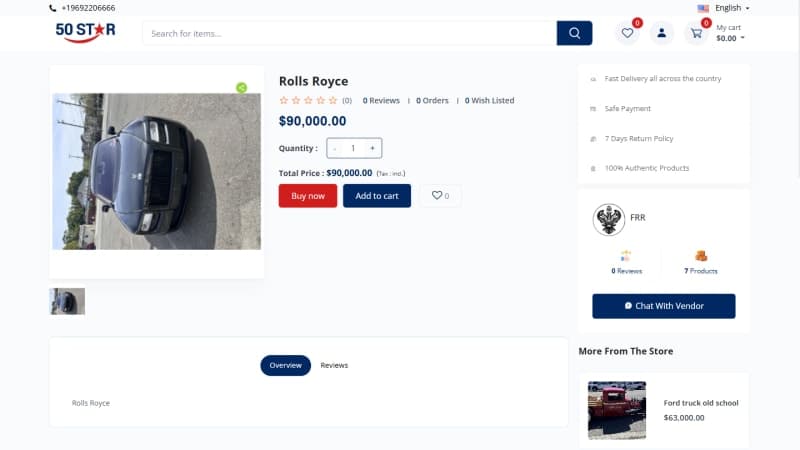Image resolution: width=800 pixels, height=450 pixels.
Task: Click the vendor 7 Products icon
Action: [x=701, y=256]
